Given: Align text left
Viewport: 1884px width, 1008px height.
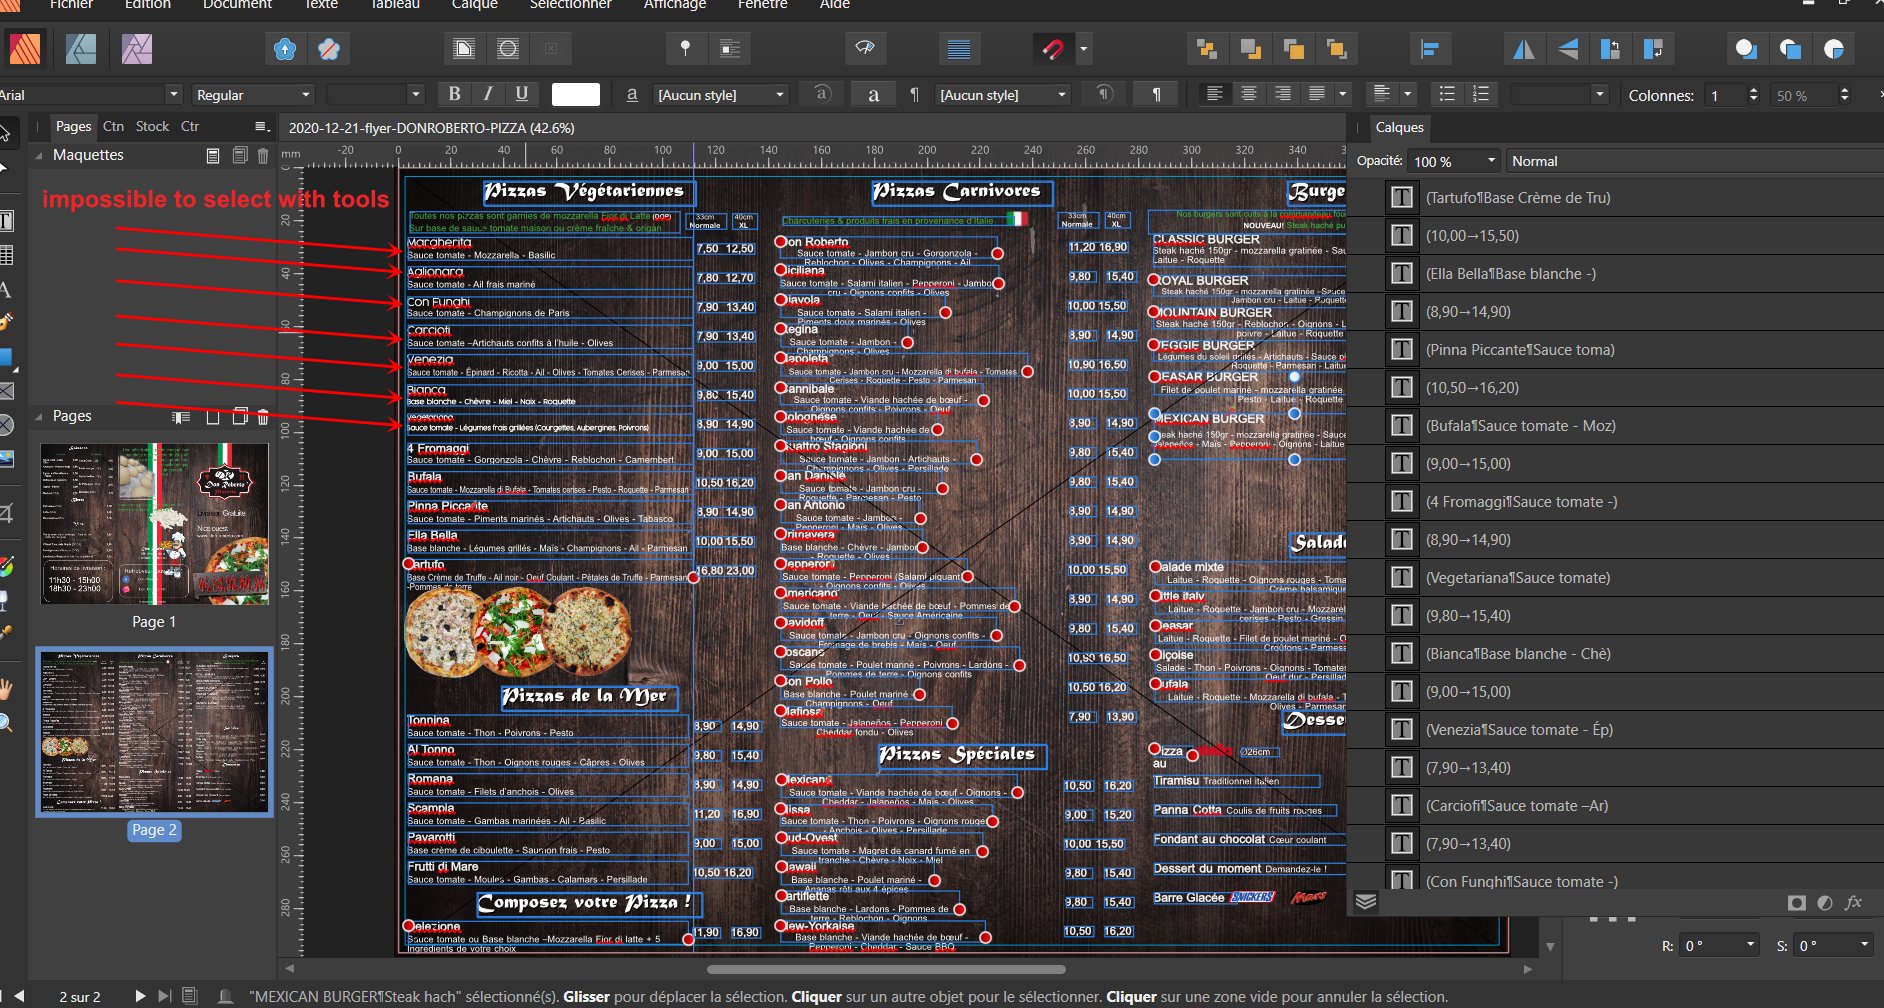Looking at the screenshot, I should 1215,94.
